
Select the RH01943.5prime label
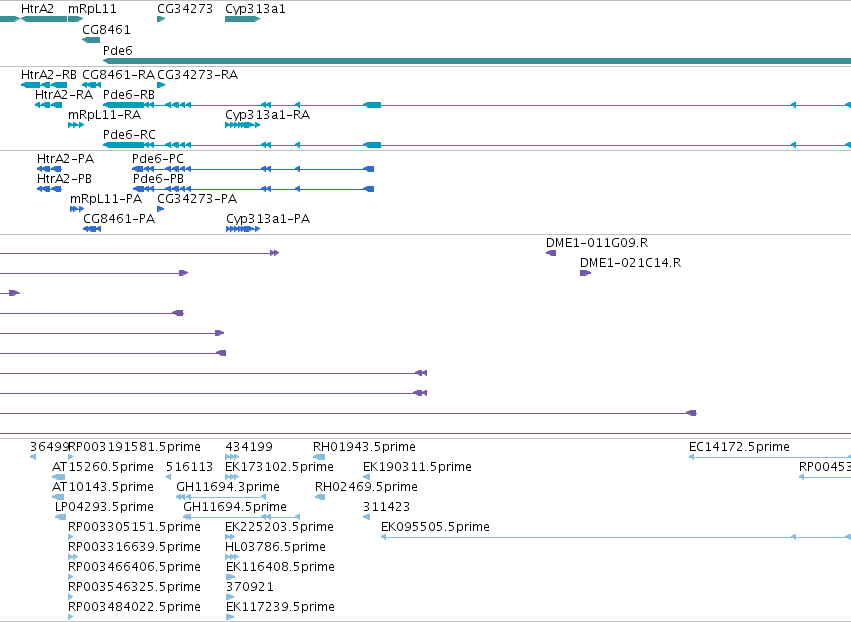pyautogui.click(x=364, y=447)
